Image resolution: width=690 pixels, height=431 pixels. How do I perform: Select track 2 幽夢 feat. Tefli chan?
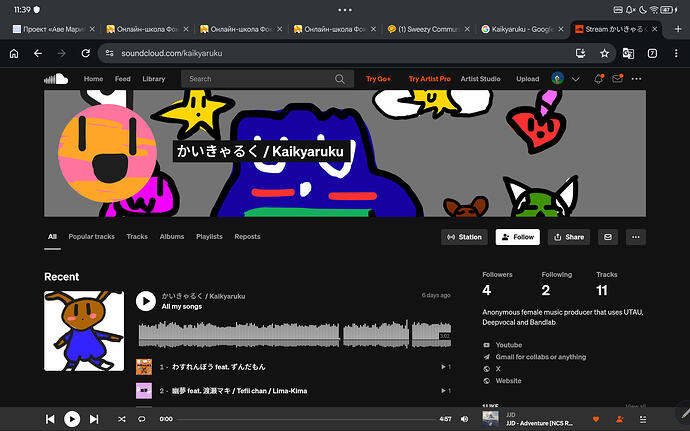[239, 390]
